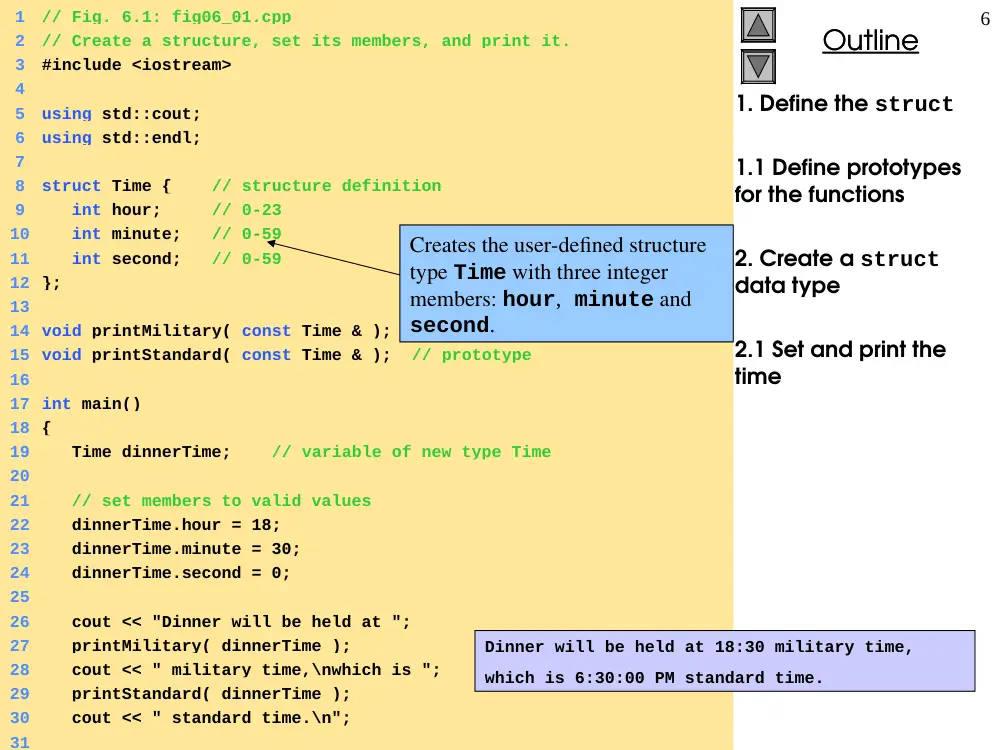Click the fig06_01.cpp comment on line 1
The image size is (1000, 750).
tap(166, 17)
